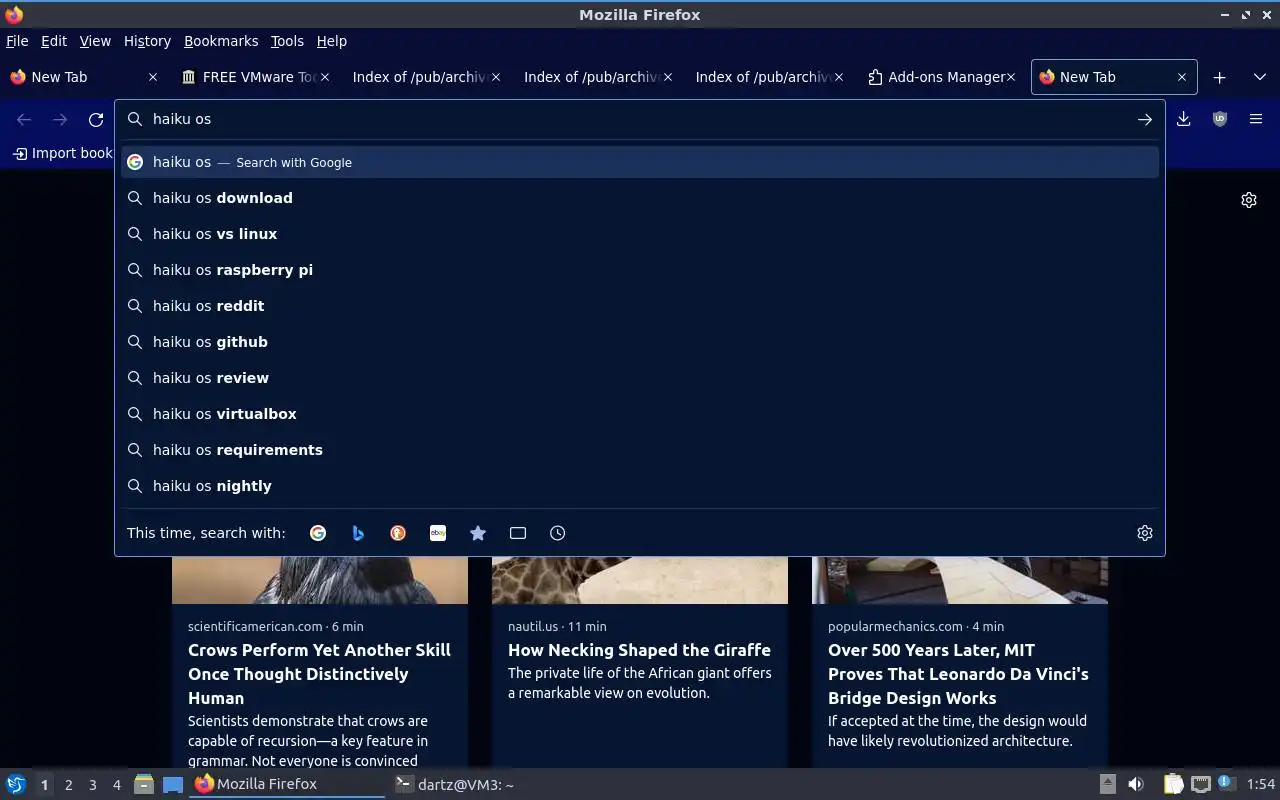Open search settings gear in the dropdown
The image size is (1280, 800).
coord(1145,533)
